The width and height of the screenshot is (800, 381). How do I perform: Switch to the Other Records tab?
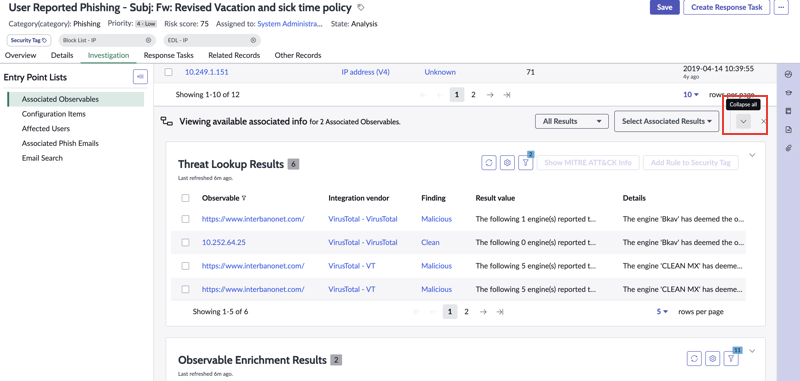tap(298, 55)
